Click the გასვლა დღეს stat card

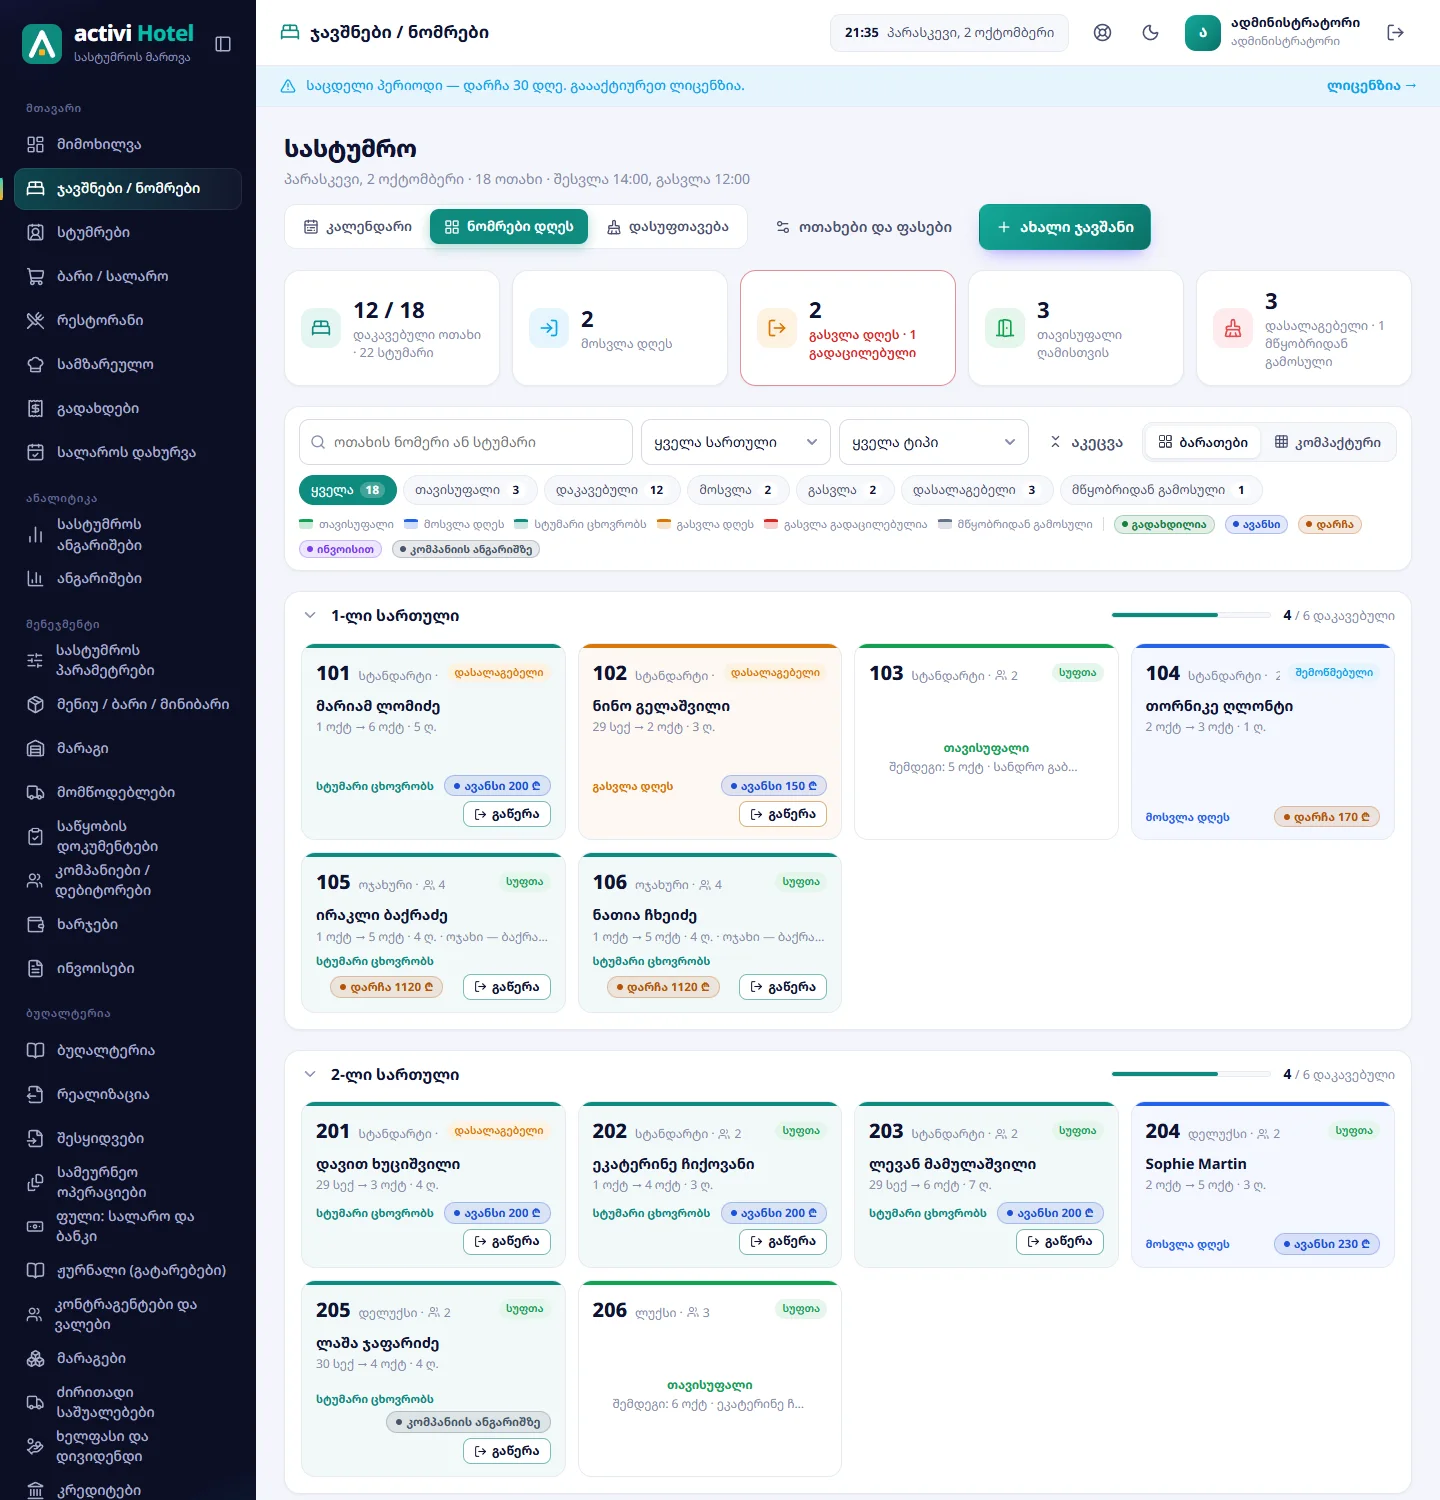(x=848, y=328)
